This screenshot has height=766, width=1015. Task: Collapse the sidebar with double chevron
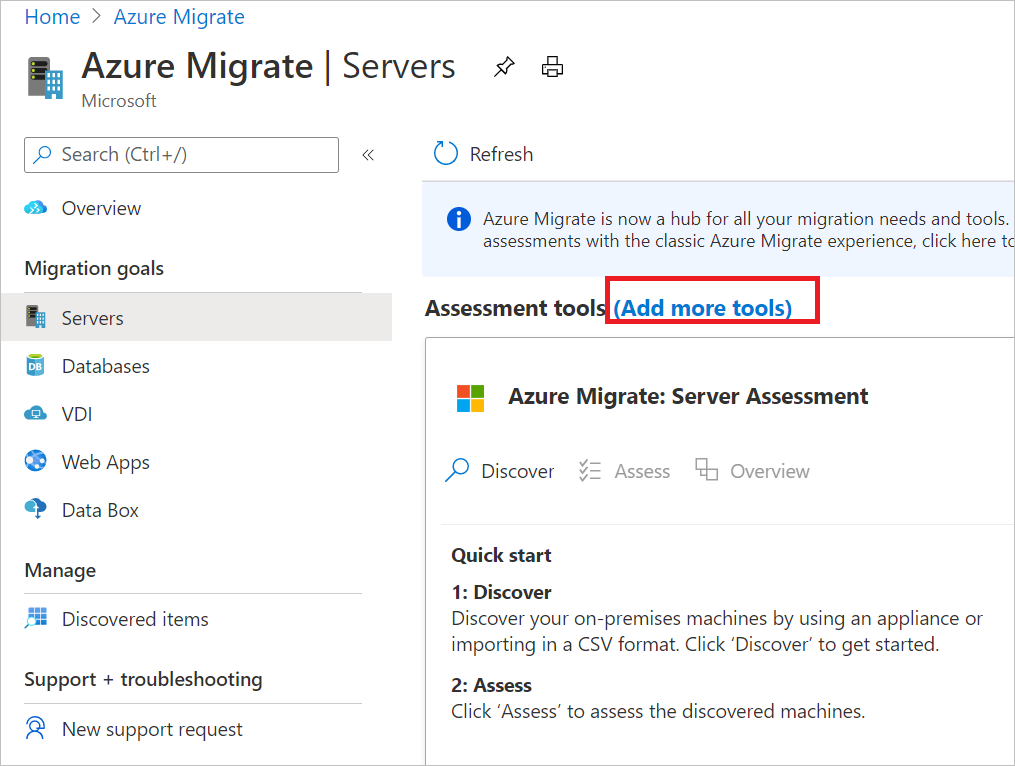point(368,155)
